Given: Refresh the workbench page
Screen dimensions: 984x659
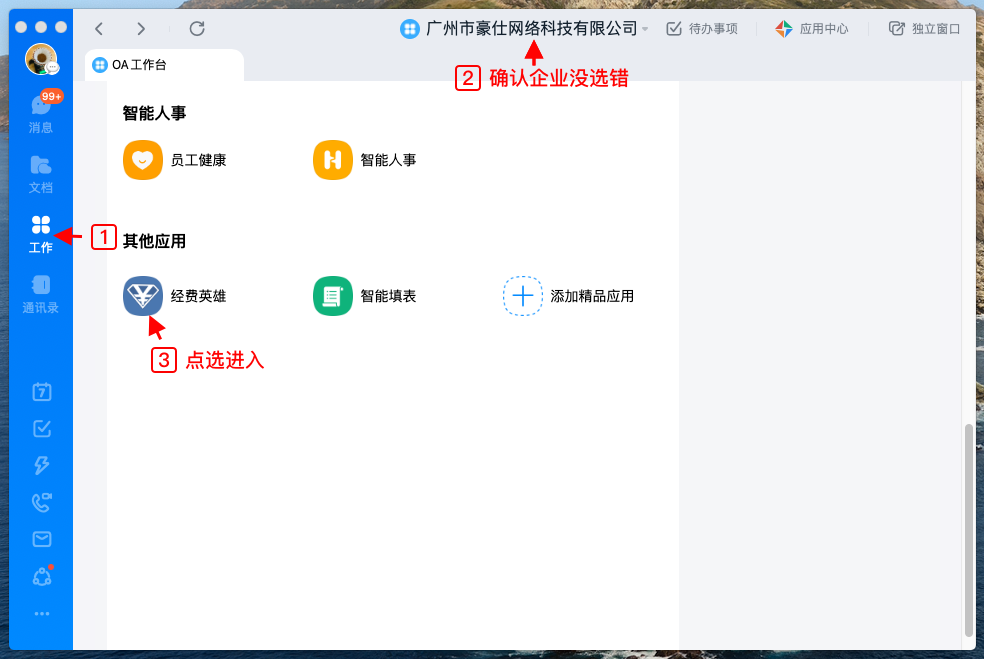Looking at the screenshot, I should 197,28.
